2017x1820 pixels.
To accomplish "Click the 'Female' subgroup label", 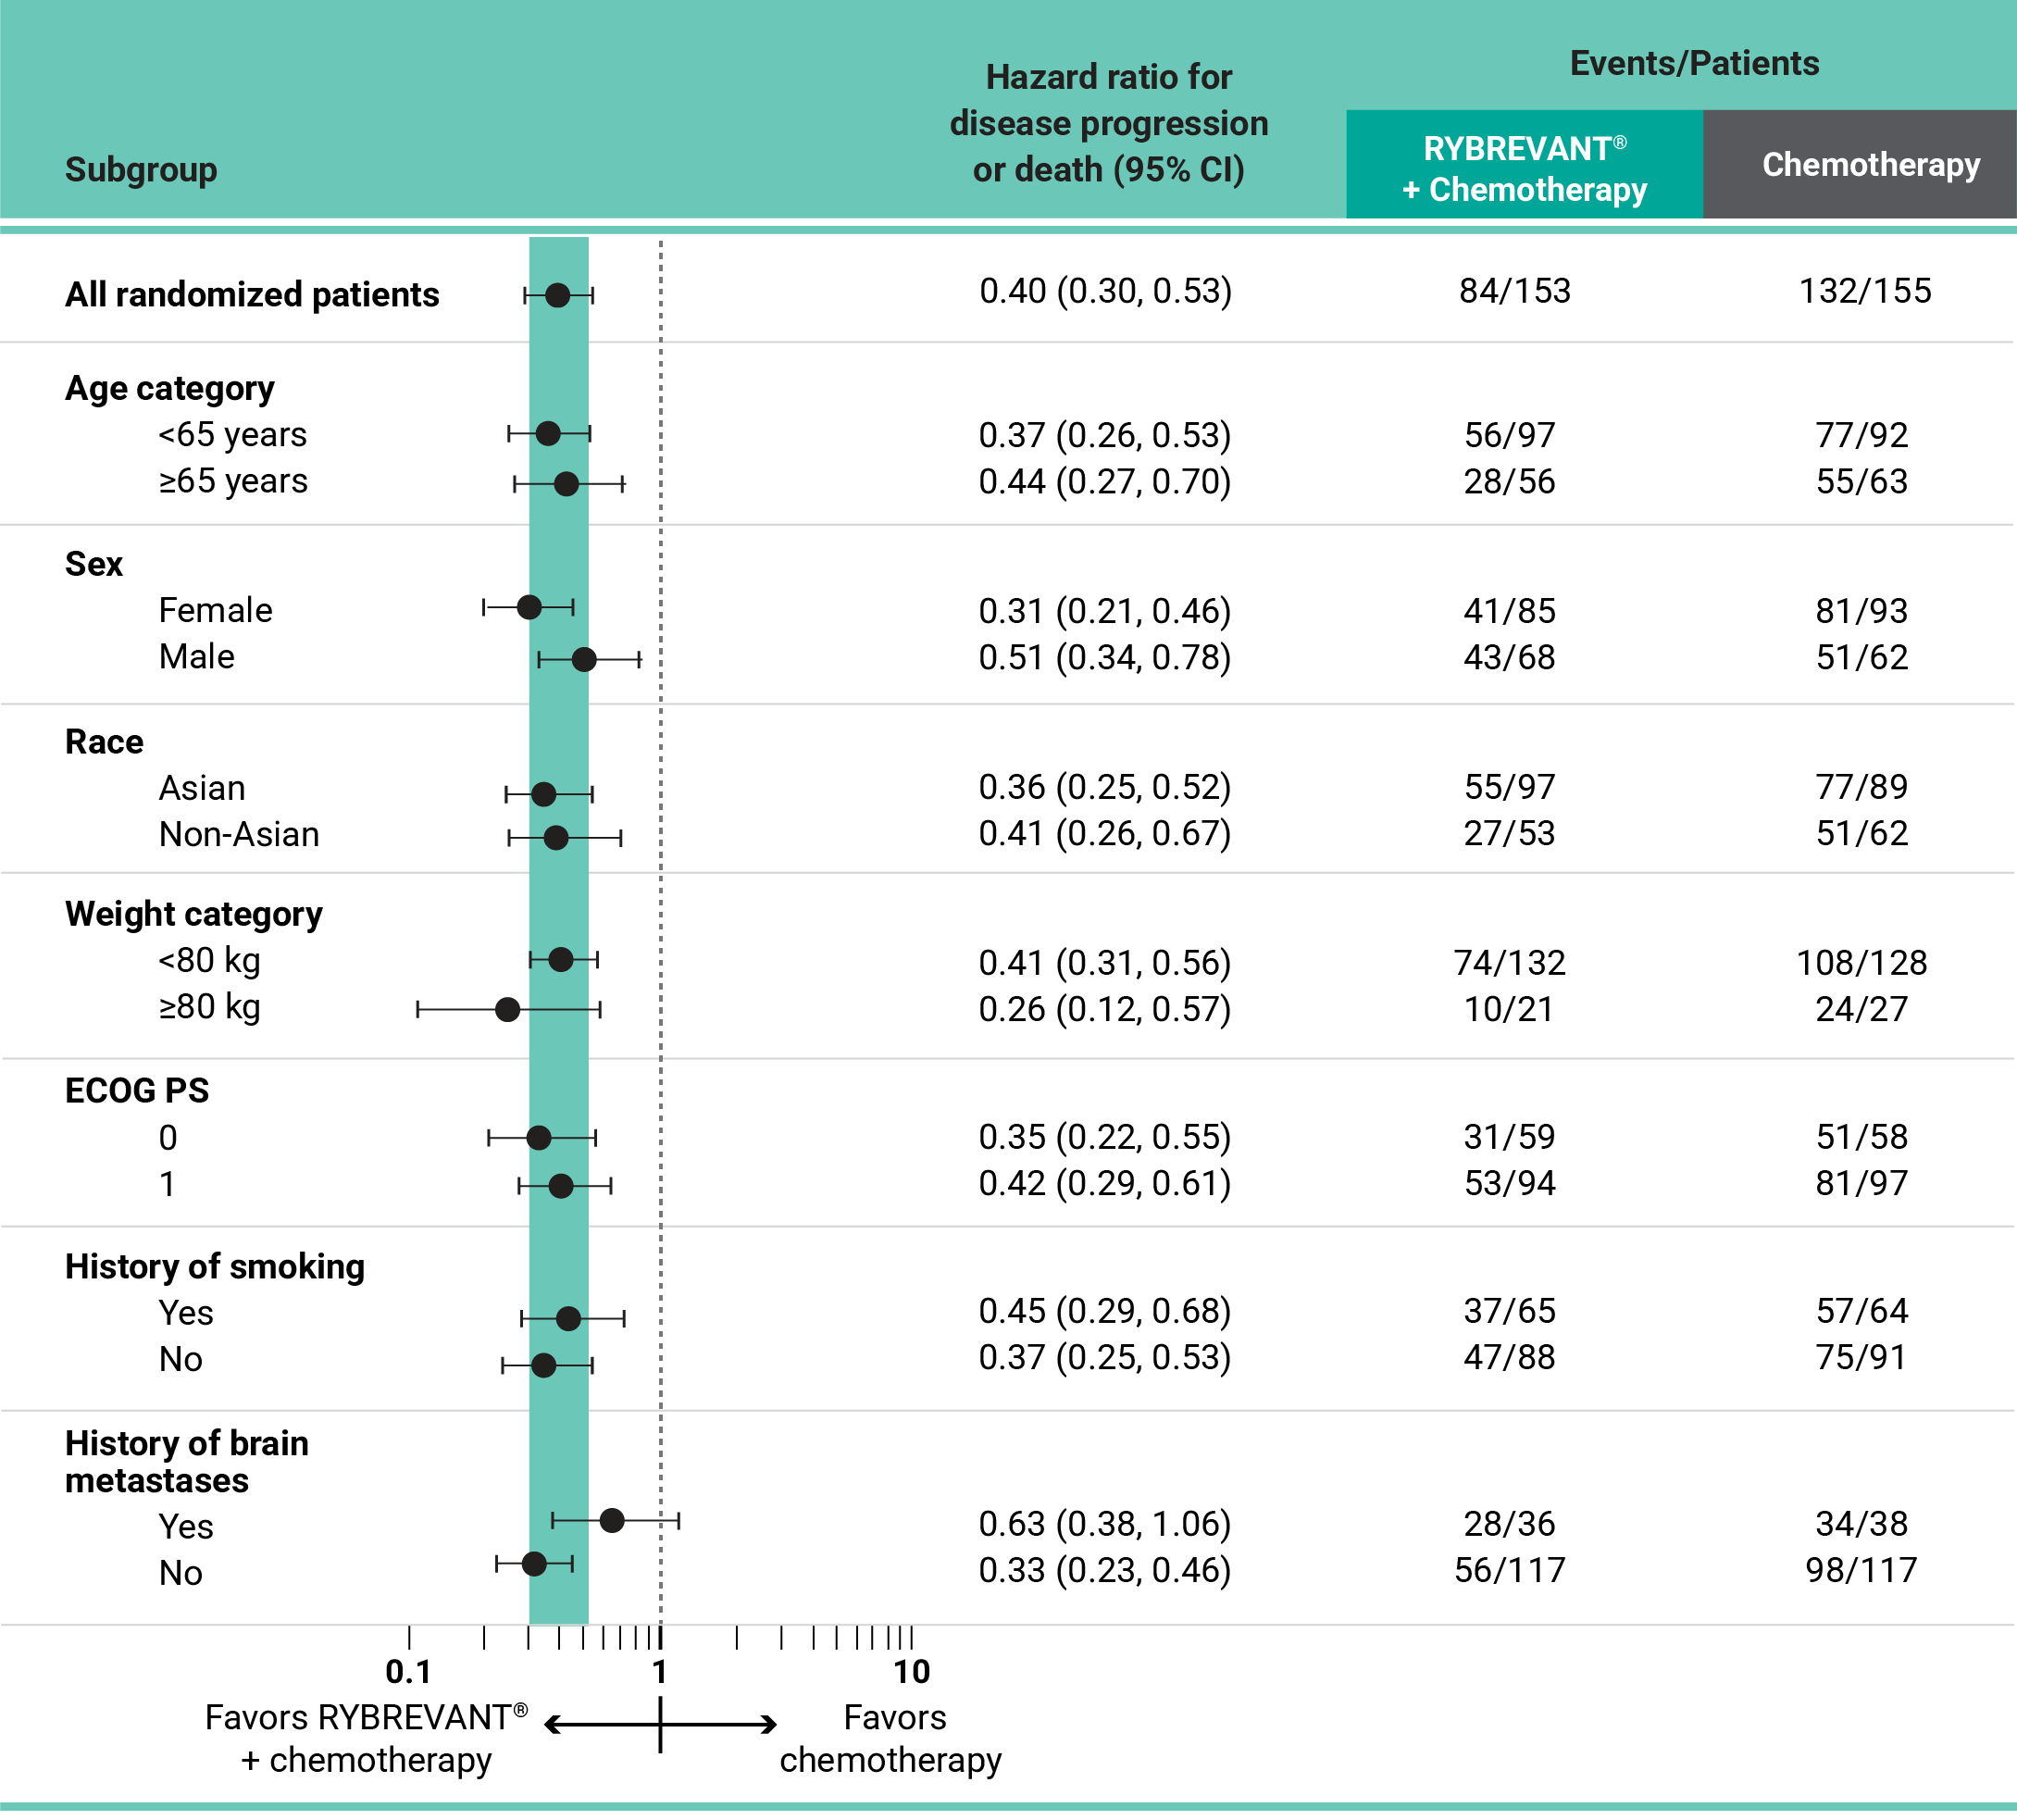I will [x=216, y=610].
